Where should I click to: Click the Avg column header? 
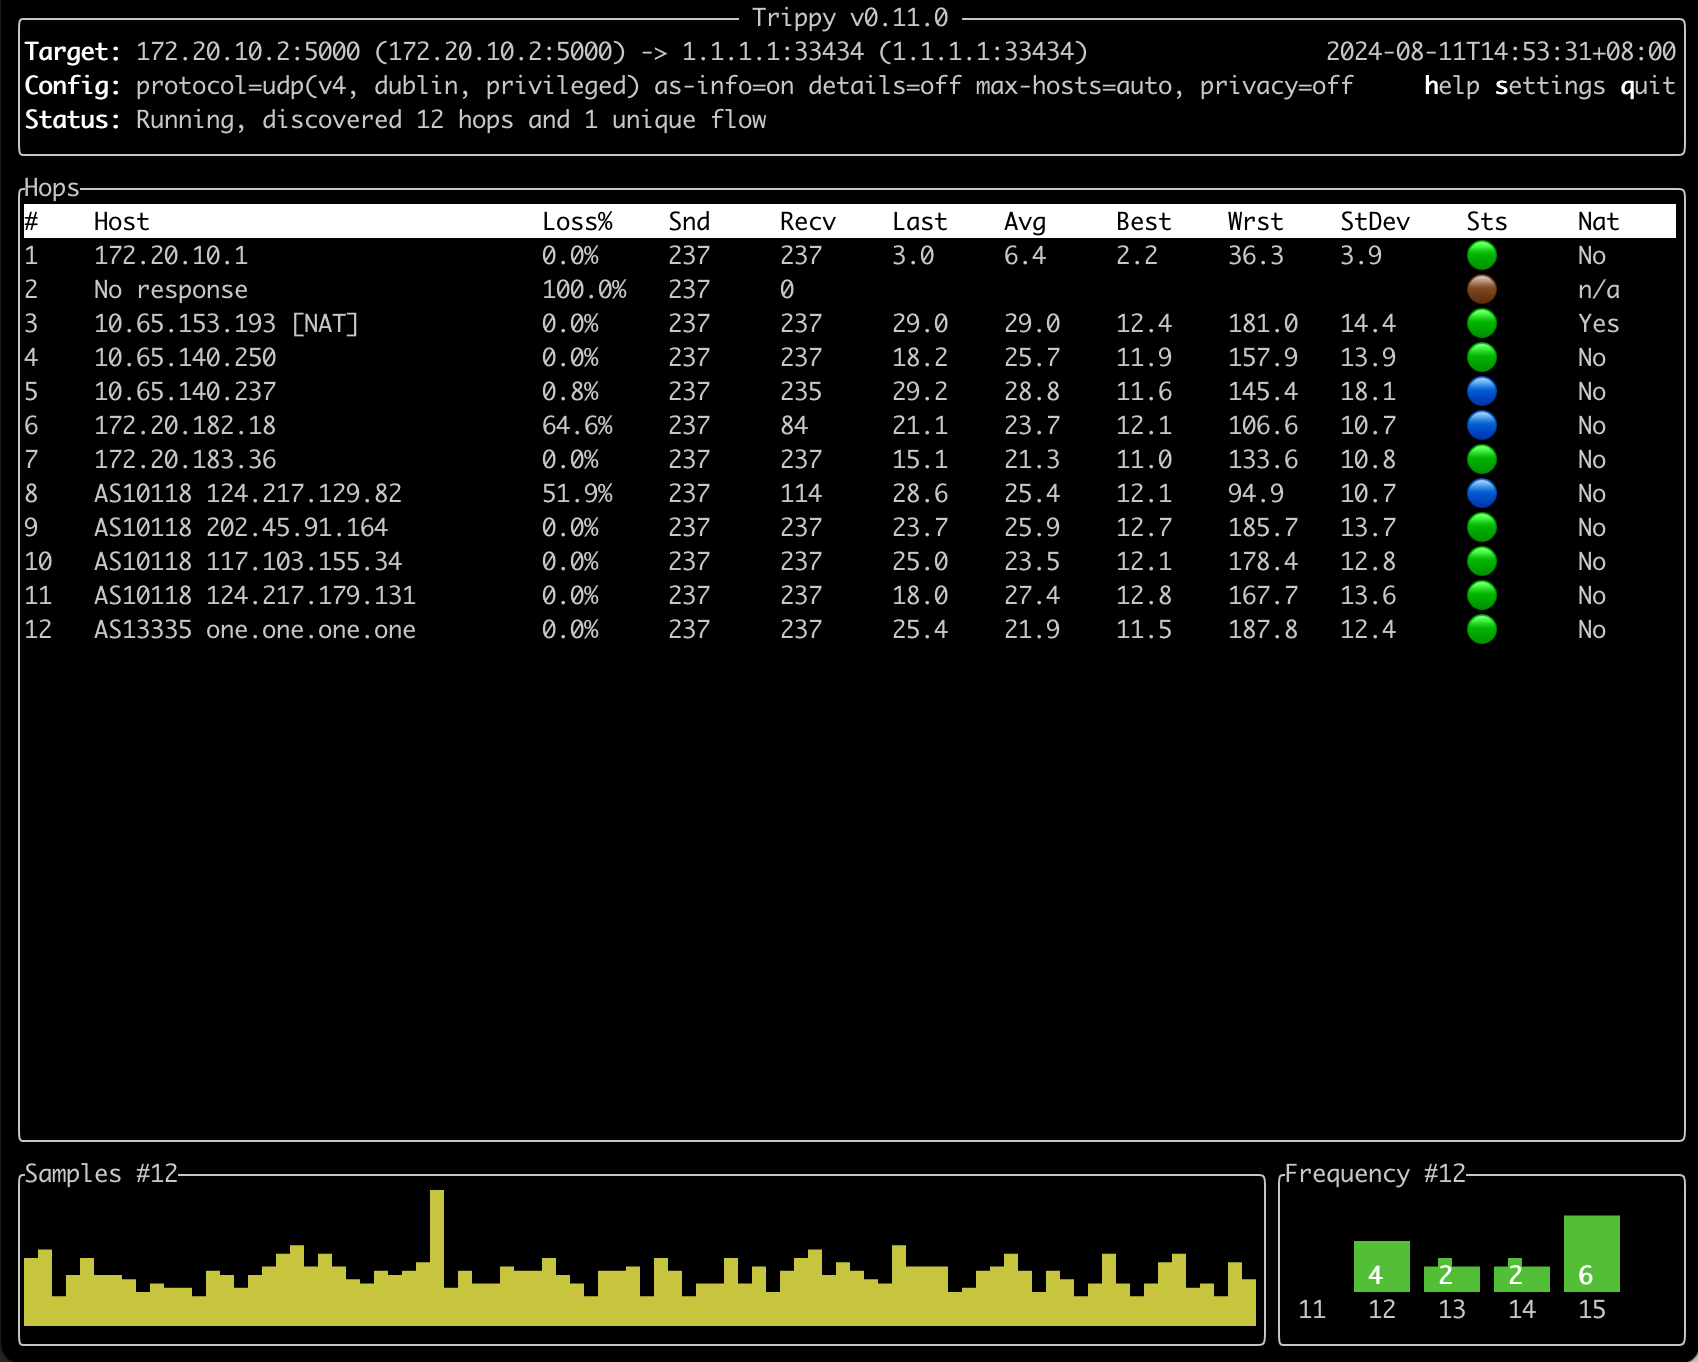tap(1025, 222)
